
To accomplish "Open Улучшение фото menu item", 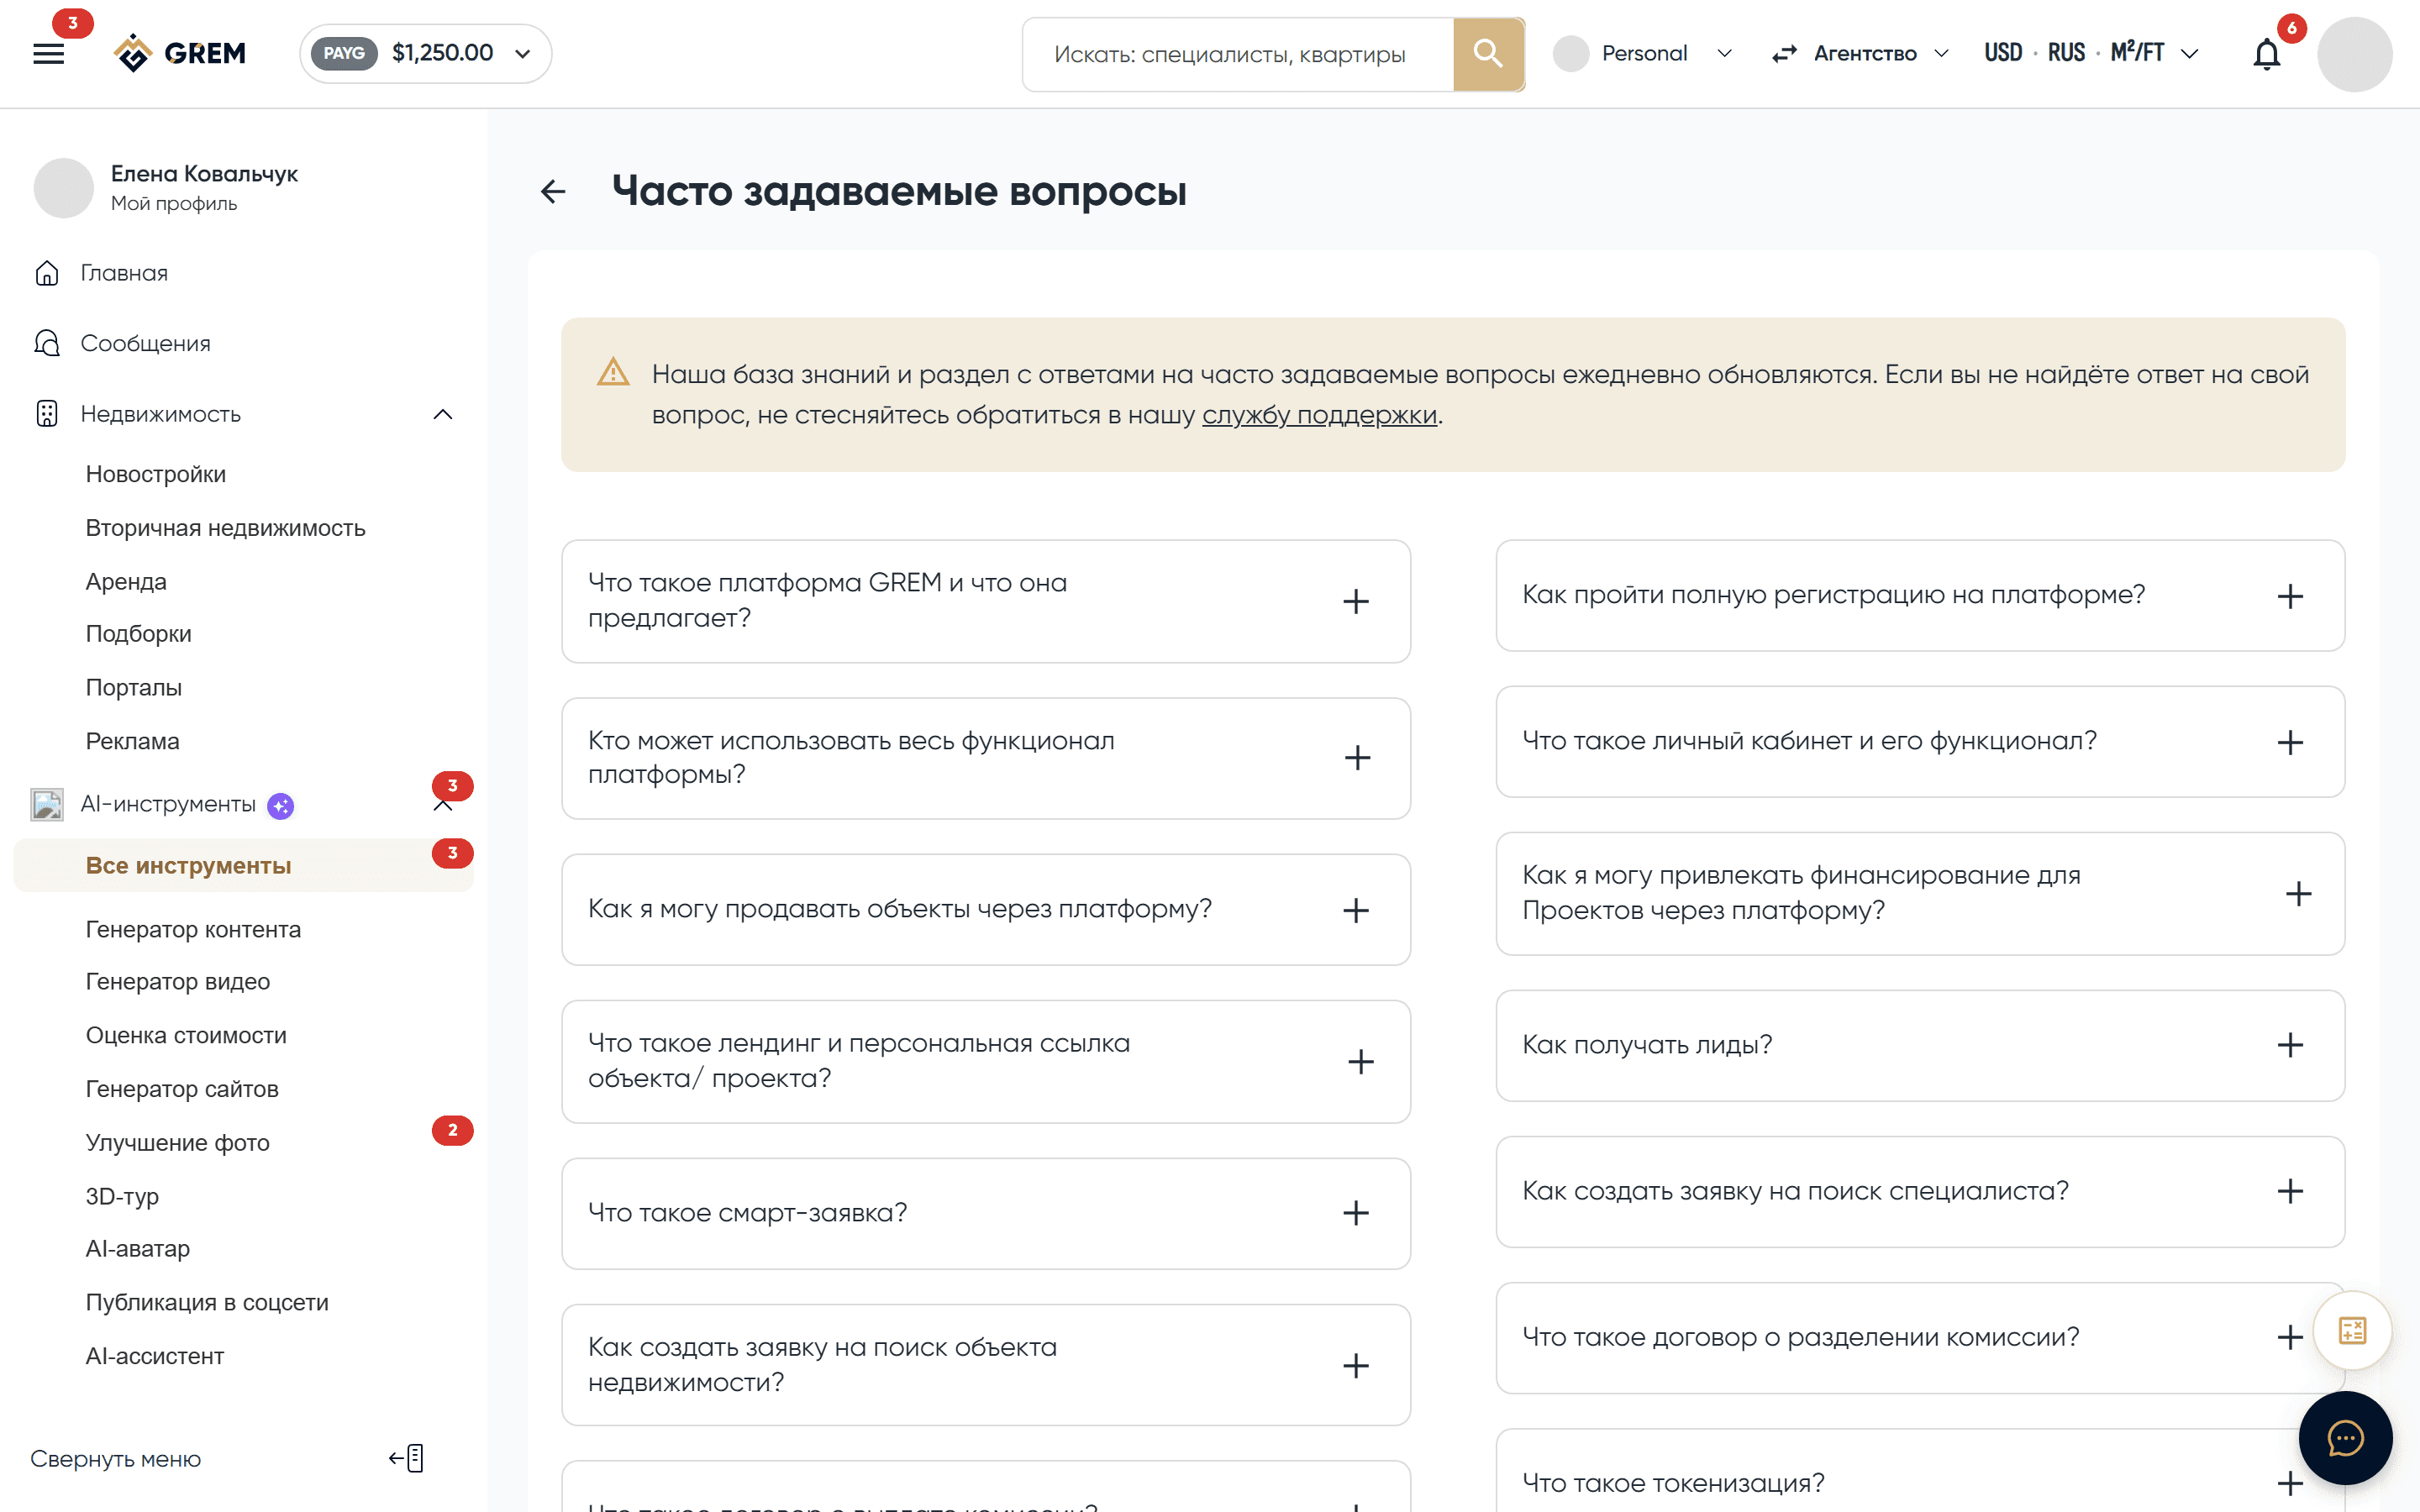I will tap(178, 1142).
